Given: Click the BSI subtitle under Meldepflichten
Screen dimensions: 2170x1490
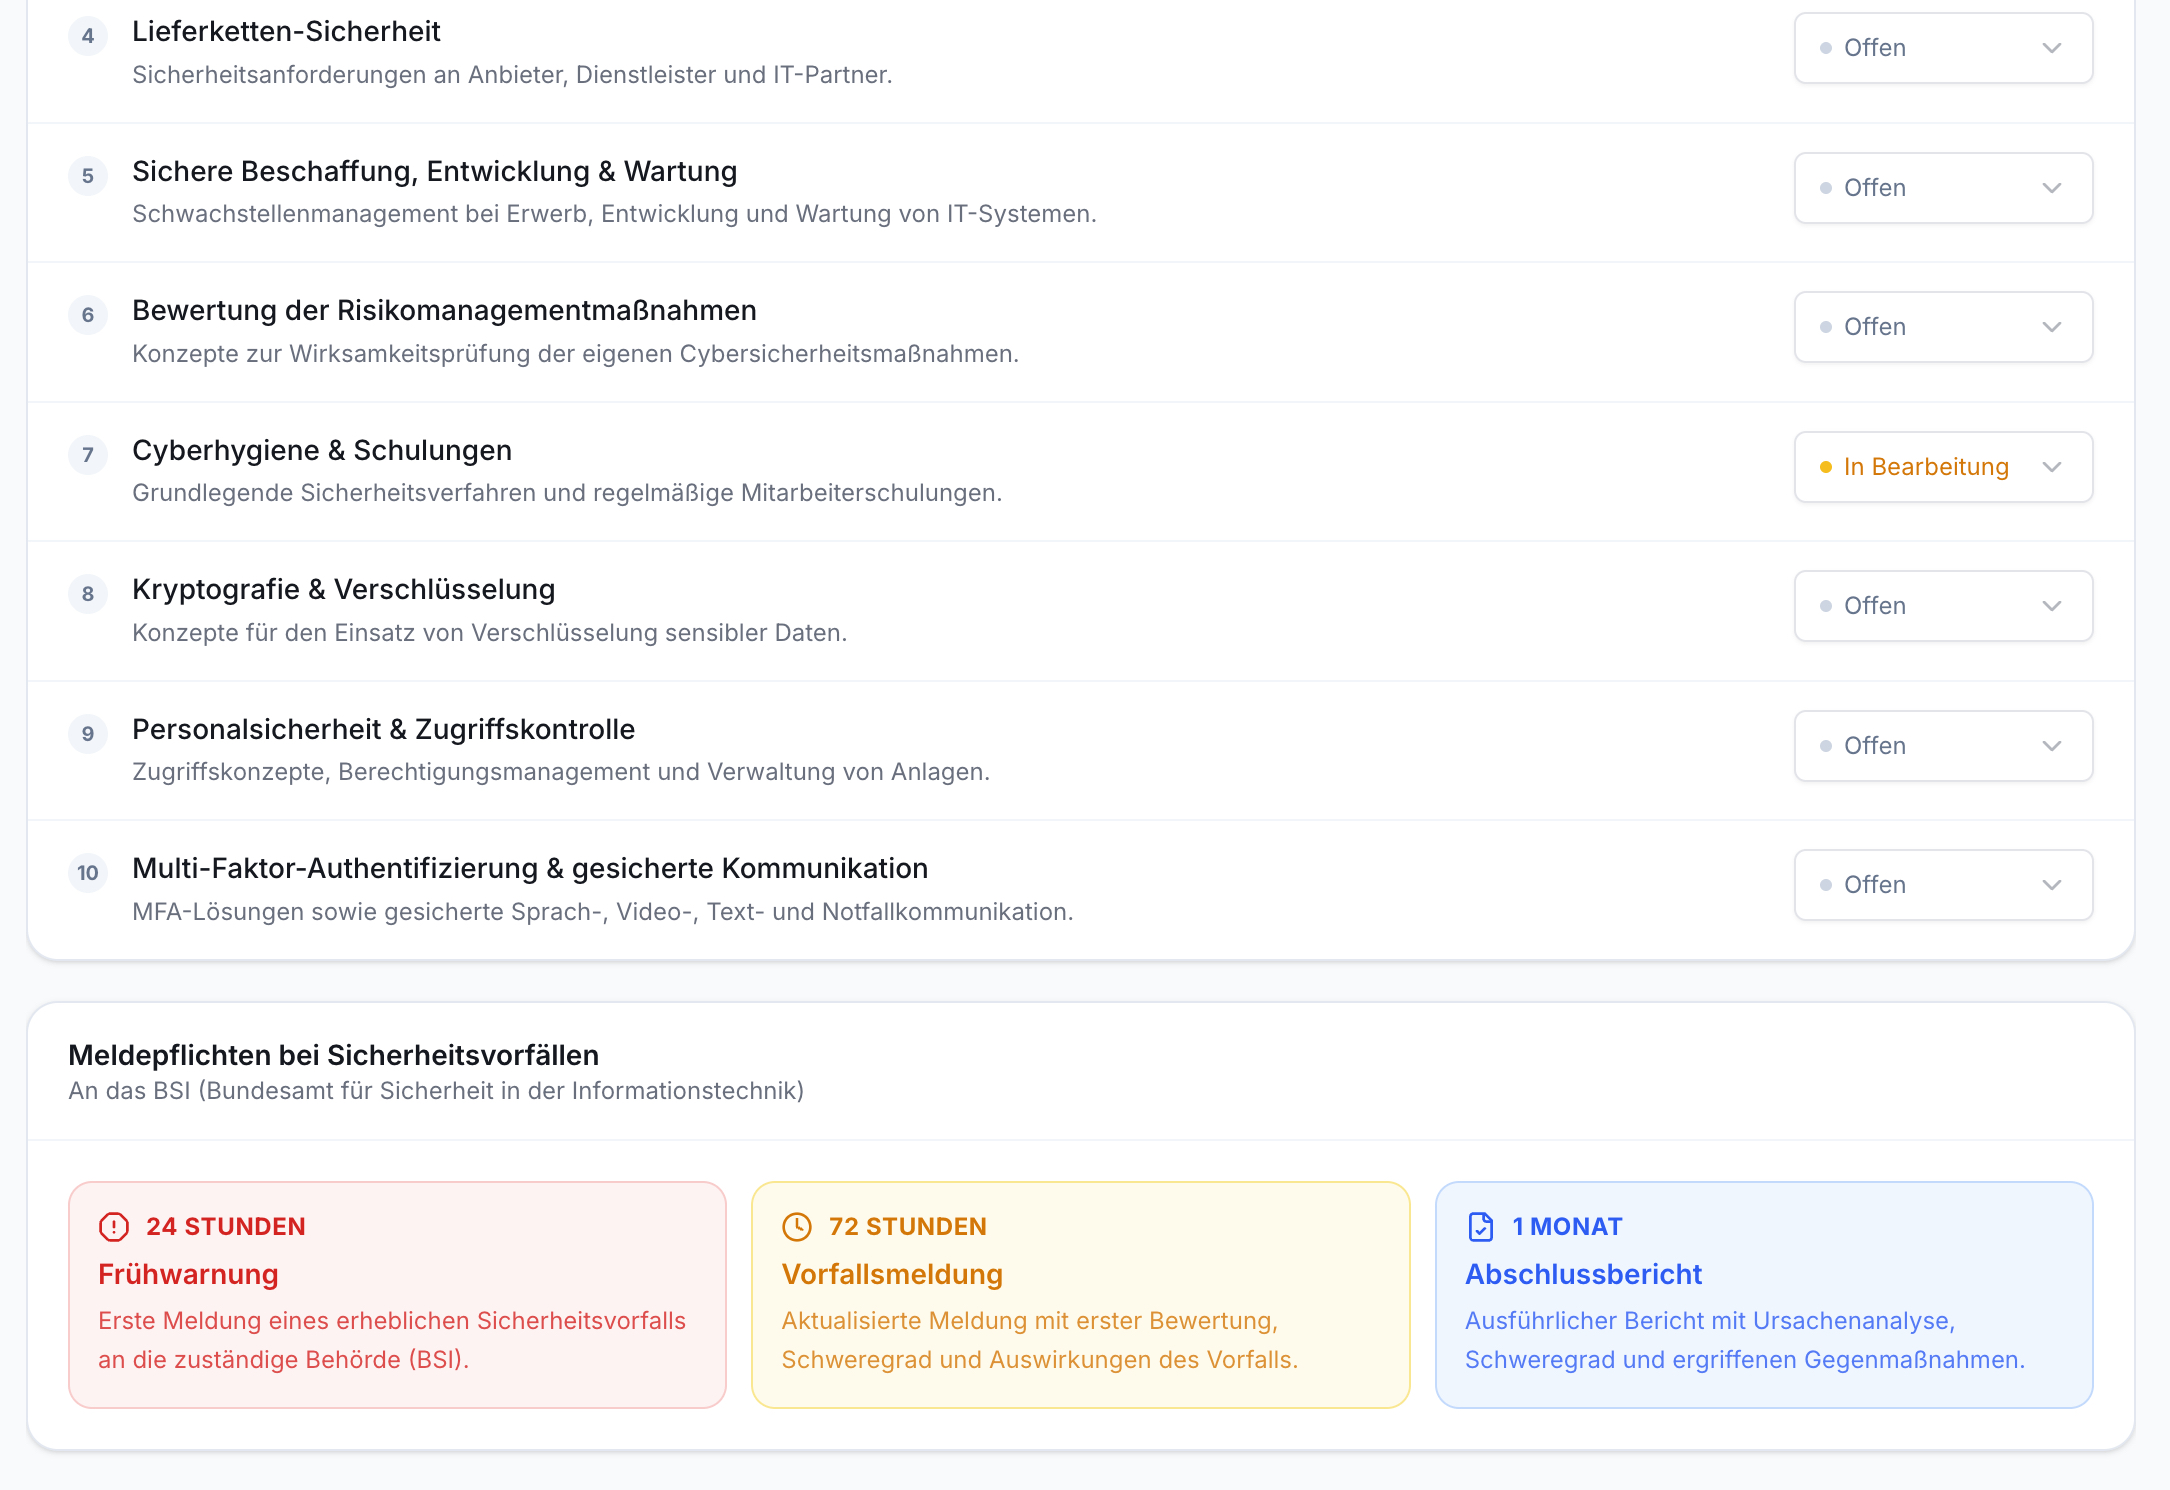Looking at the screenshot, I should tap(436, 1091).
